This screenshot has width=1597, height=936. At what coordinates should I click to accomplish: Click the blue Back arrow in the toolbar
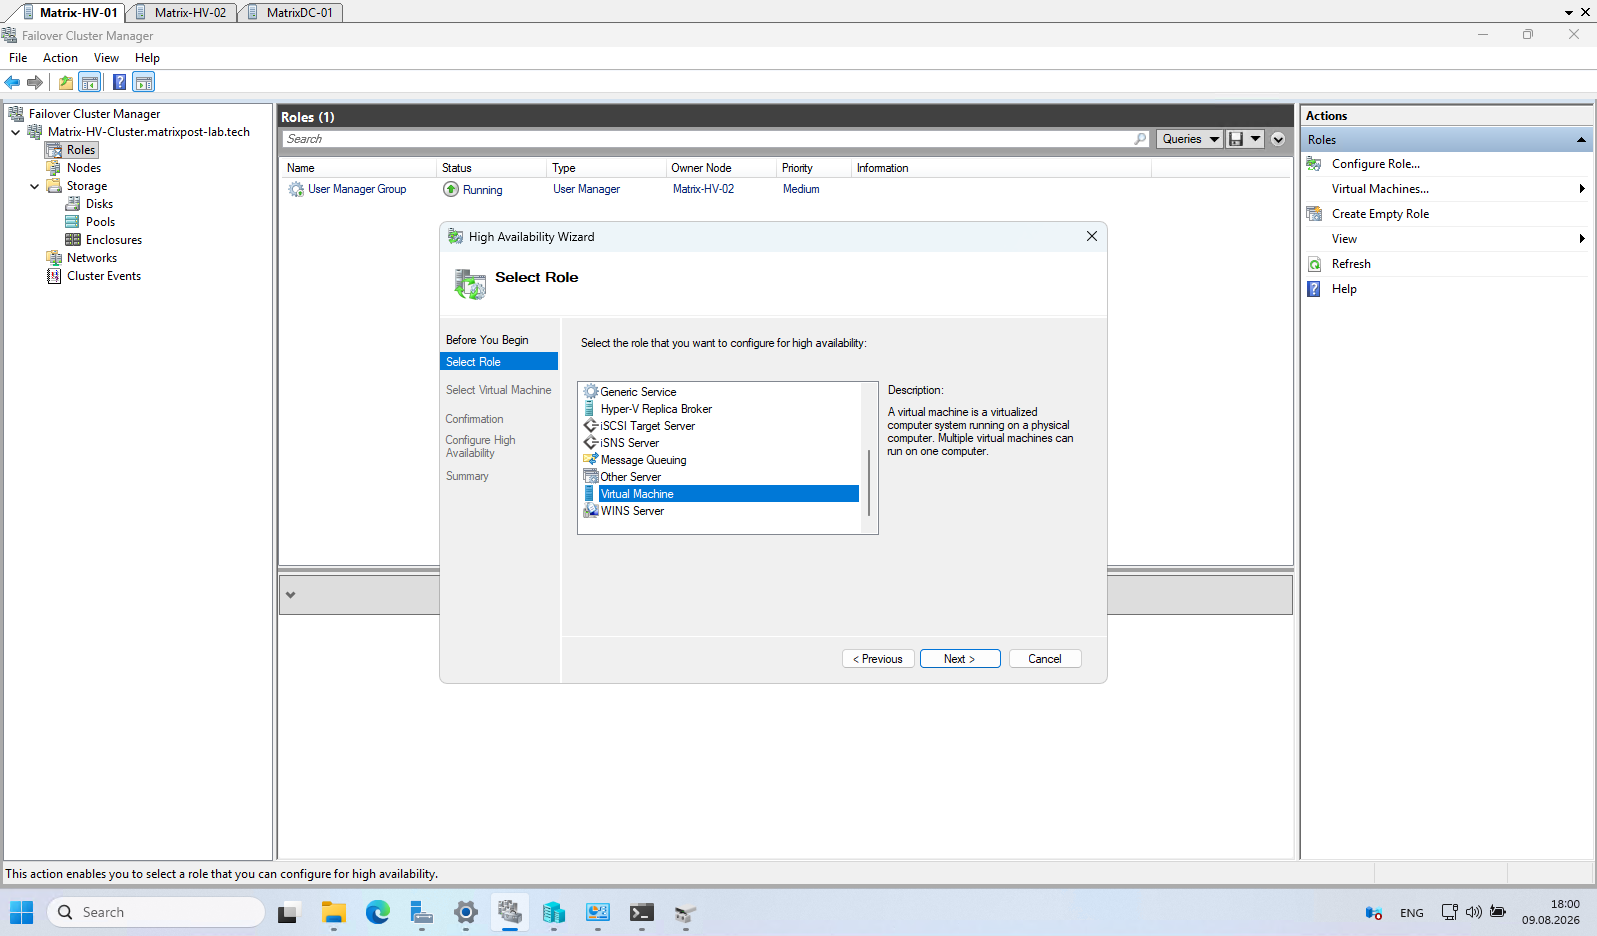click(x=13, y=82)
